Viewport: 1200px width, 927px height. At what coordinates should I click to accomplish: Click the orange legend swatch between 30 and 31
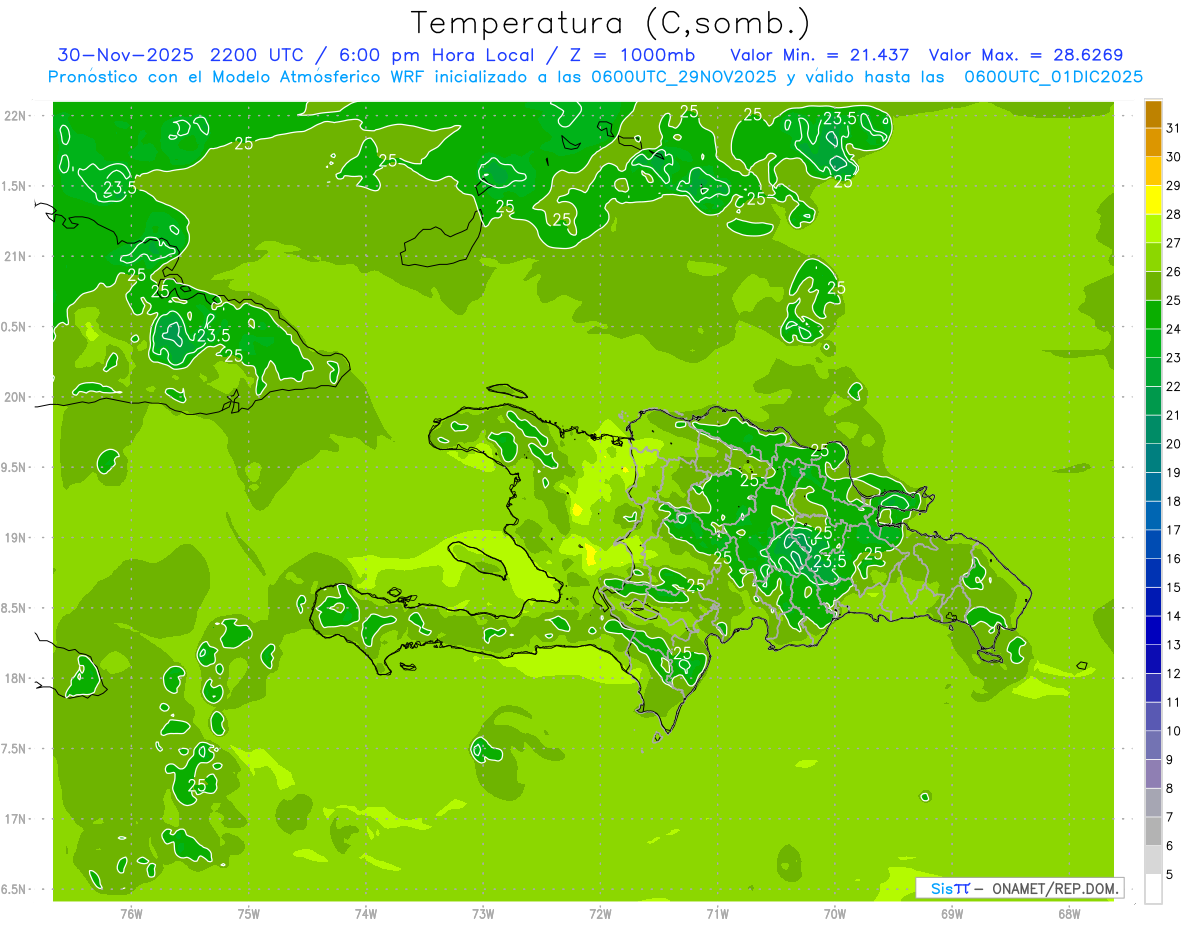pos(1153,143)
